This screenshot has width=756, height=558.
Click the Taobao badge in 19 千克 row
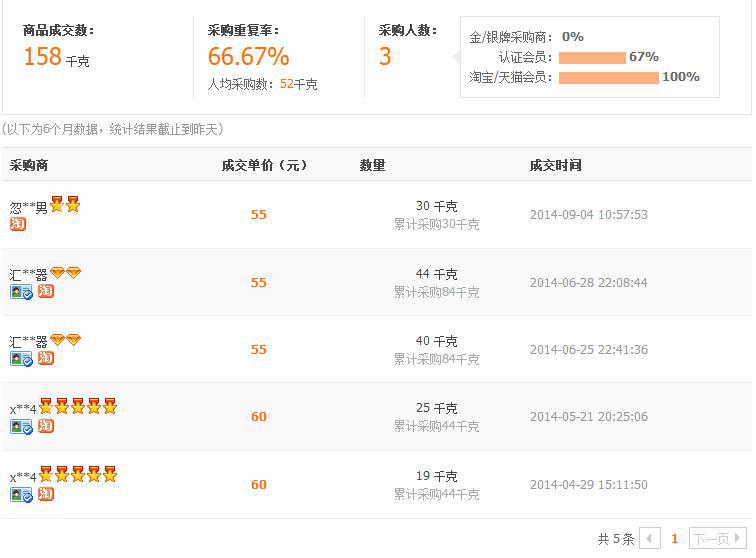pos(46,494)
